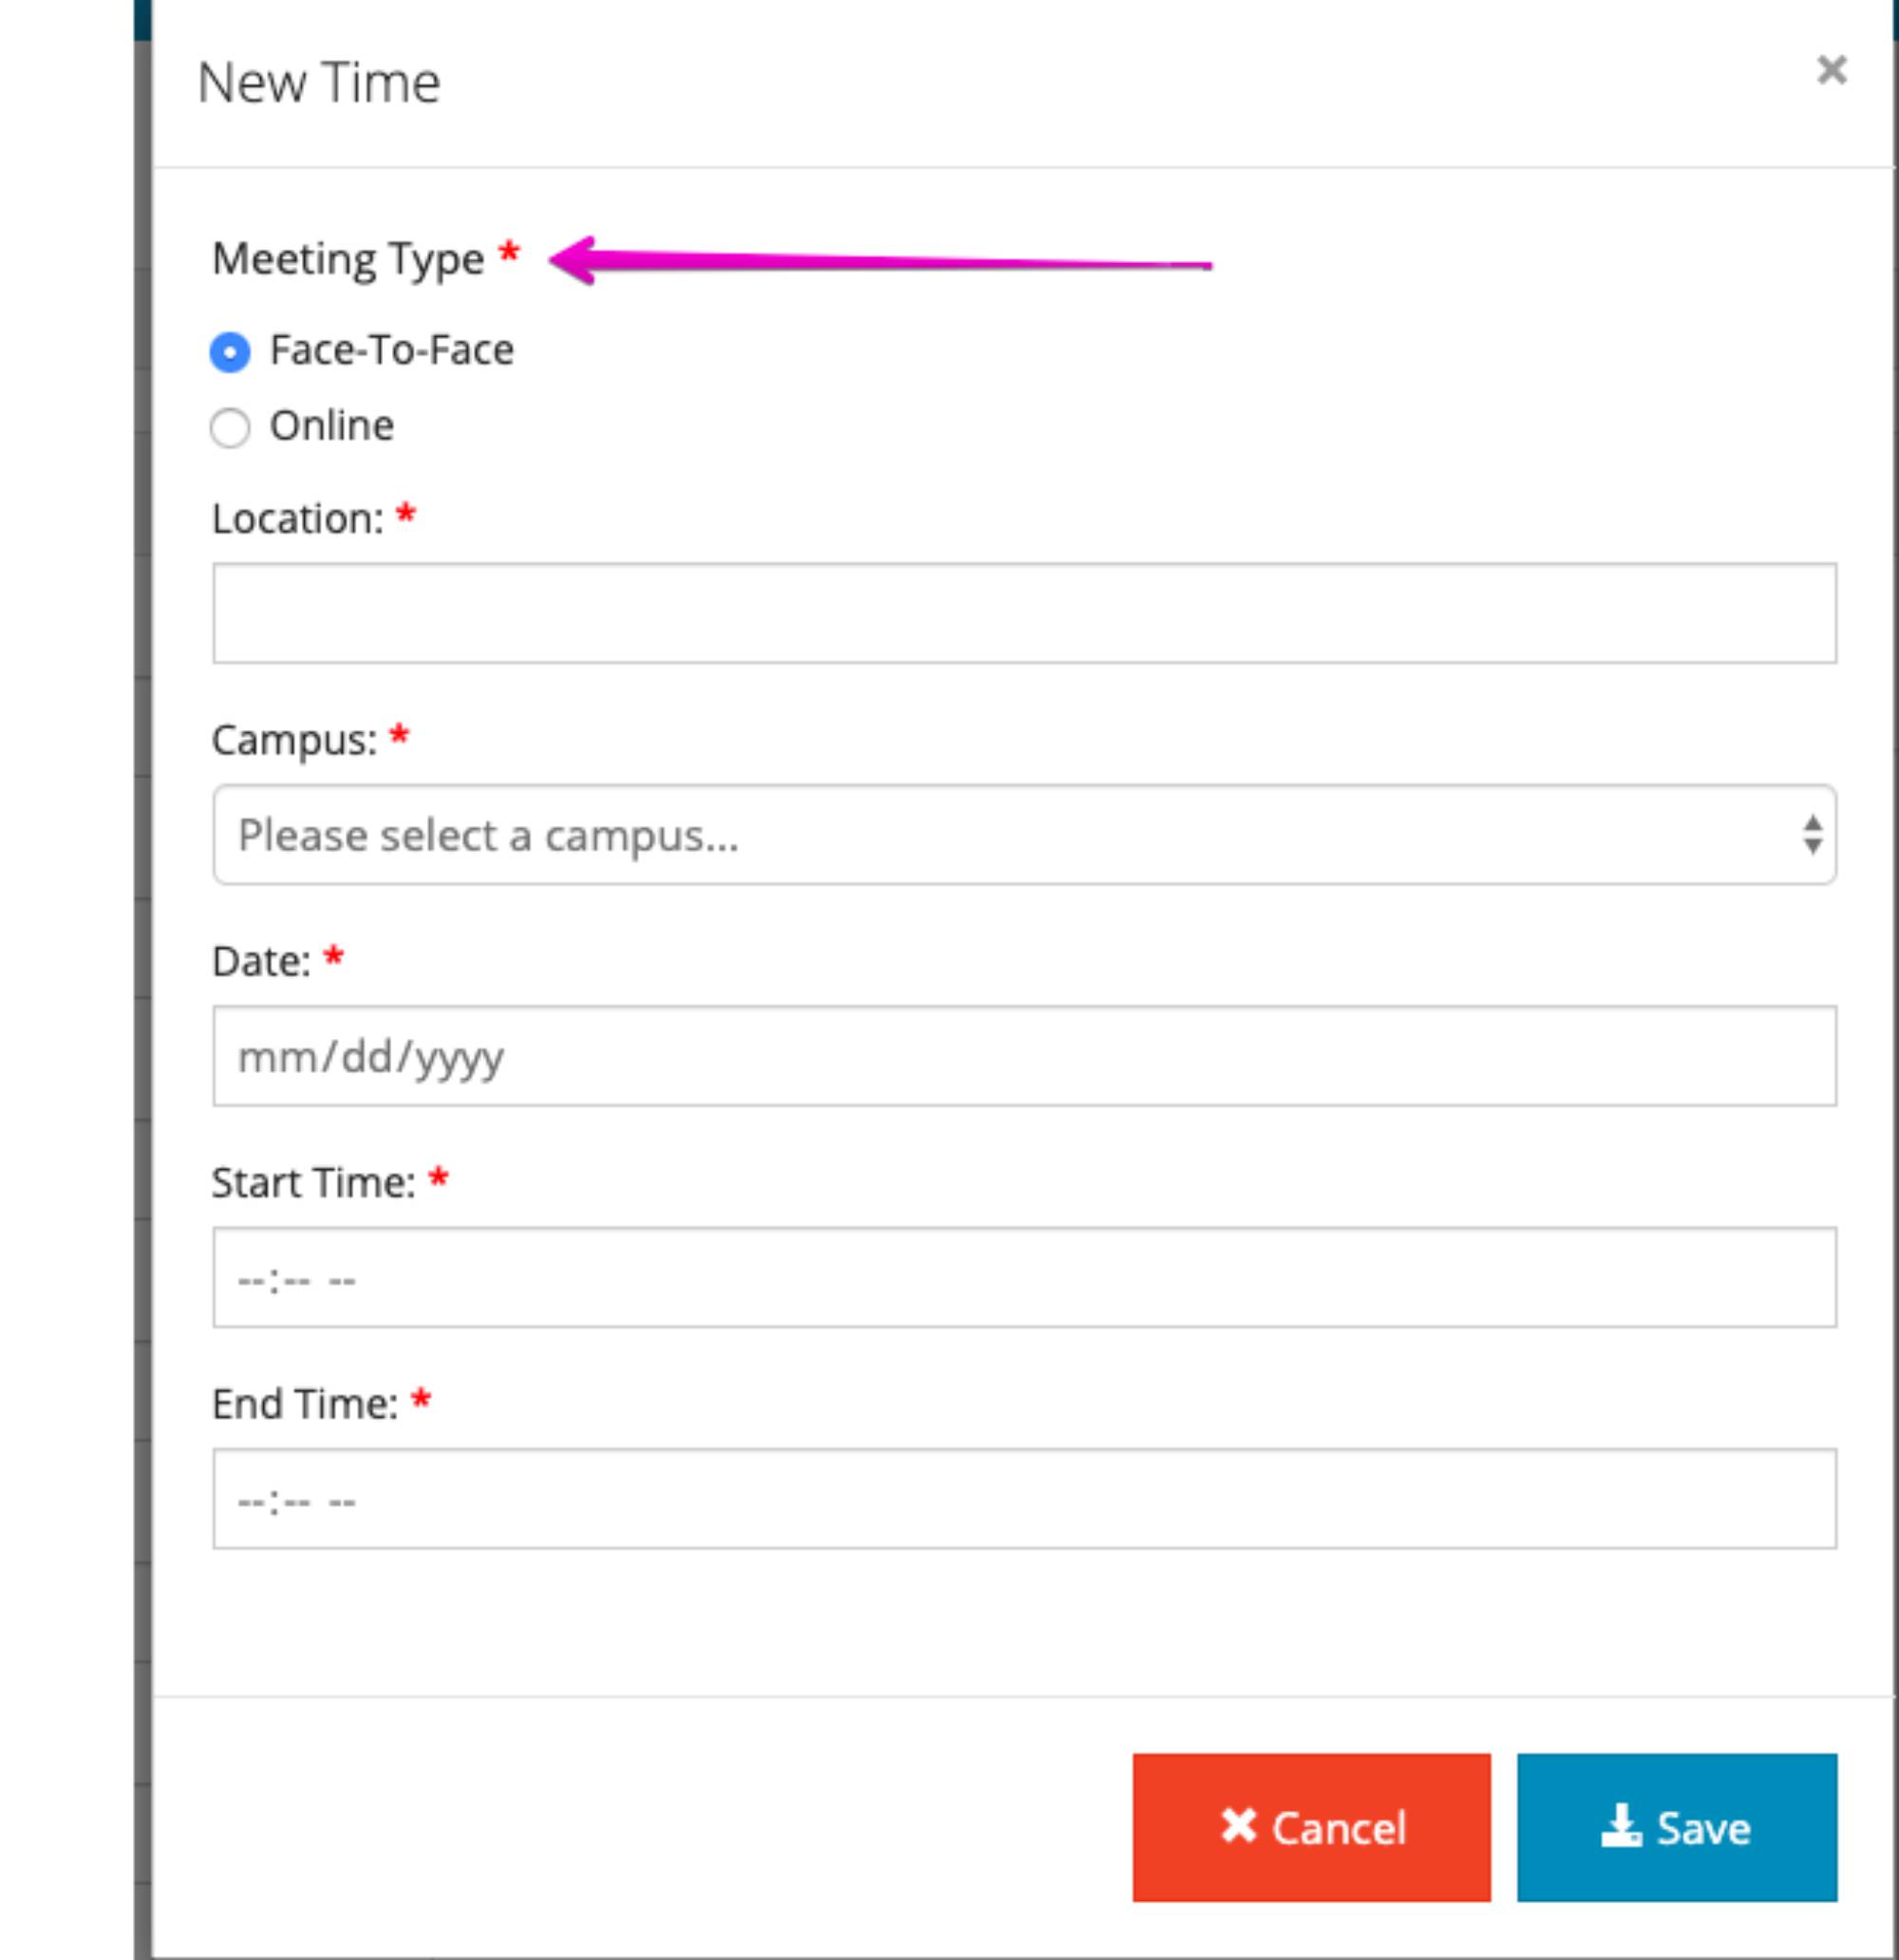1899x1960 pixels.
Task: Click the 'Date:' field label
Action: click(x=261, y=962)
